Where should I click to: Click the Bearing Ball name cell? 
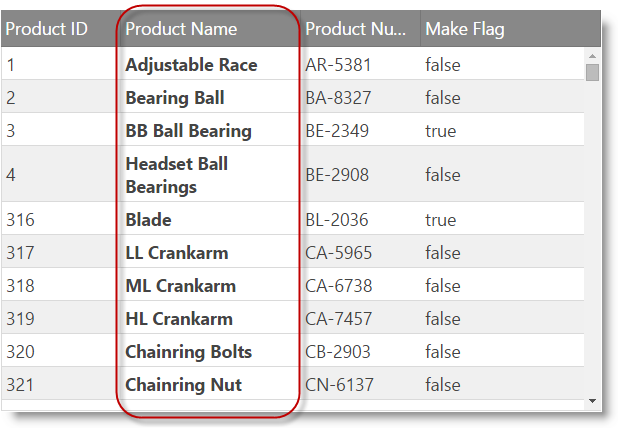175,98
